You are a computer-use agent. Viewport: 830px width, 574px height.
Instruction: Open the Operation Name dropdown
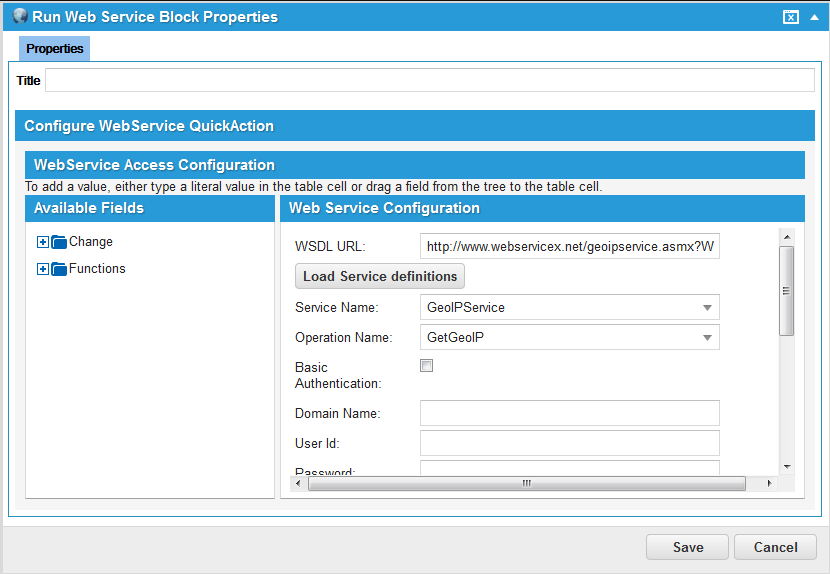click(x=707, y=338)
